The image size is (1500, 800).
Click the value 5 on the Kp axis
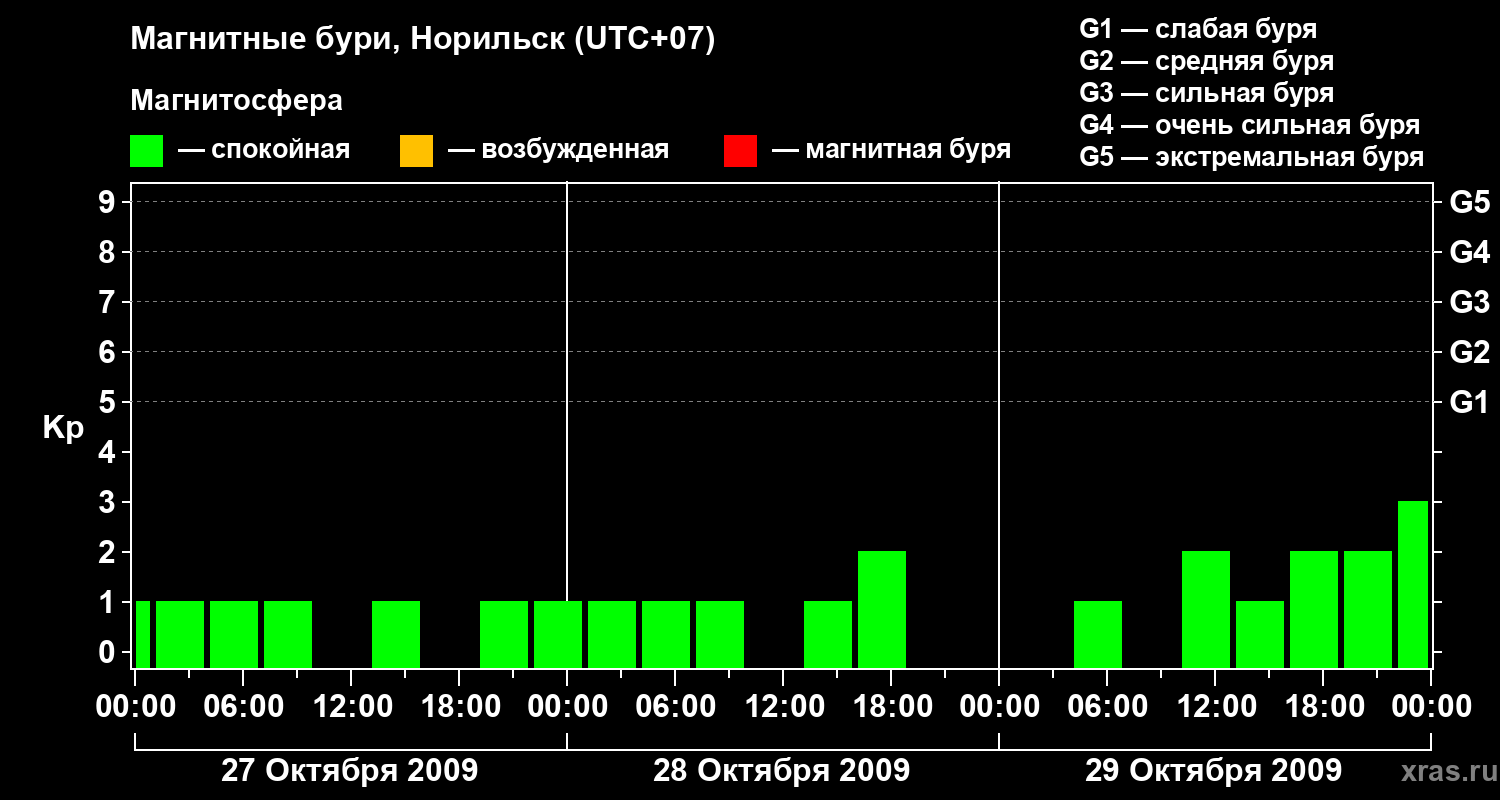[x=109, y=402]
